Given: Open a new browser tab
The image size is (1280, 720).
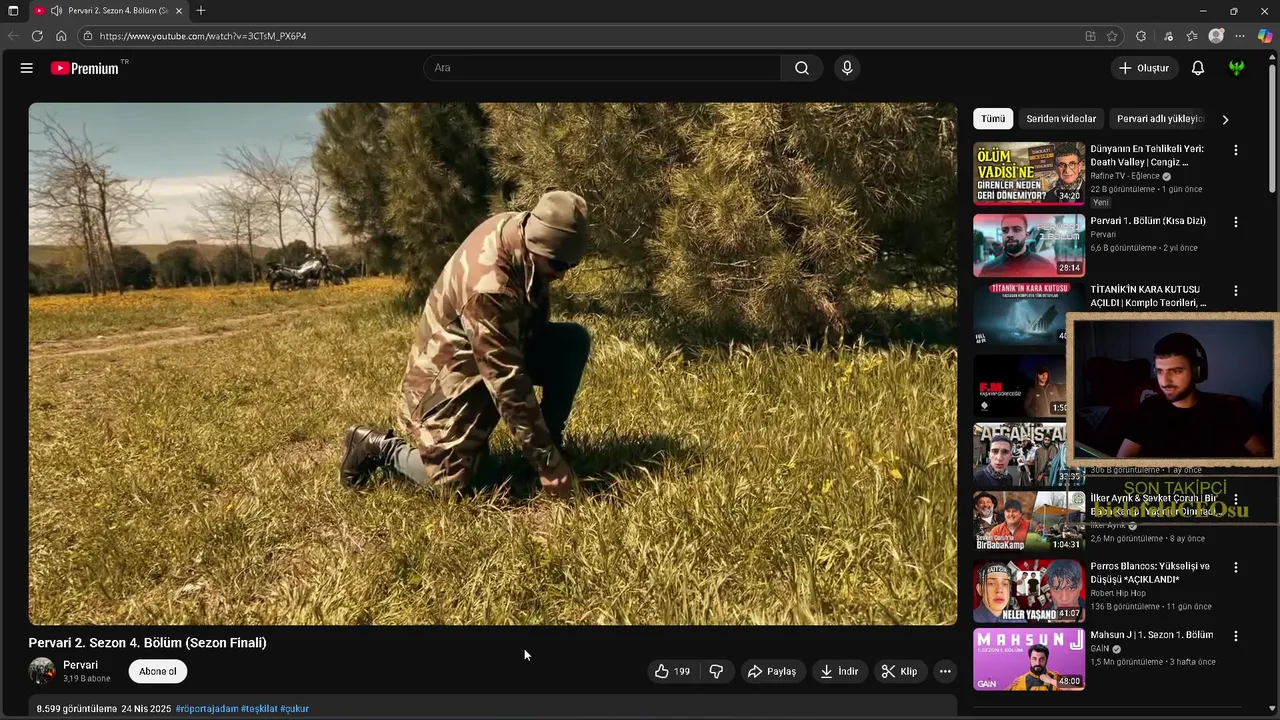Looking at the screenshot, I should [x=201, y=11].
